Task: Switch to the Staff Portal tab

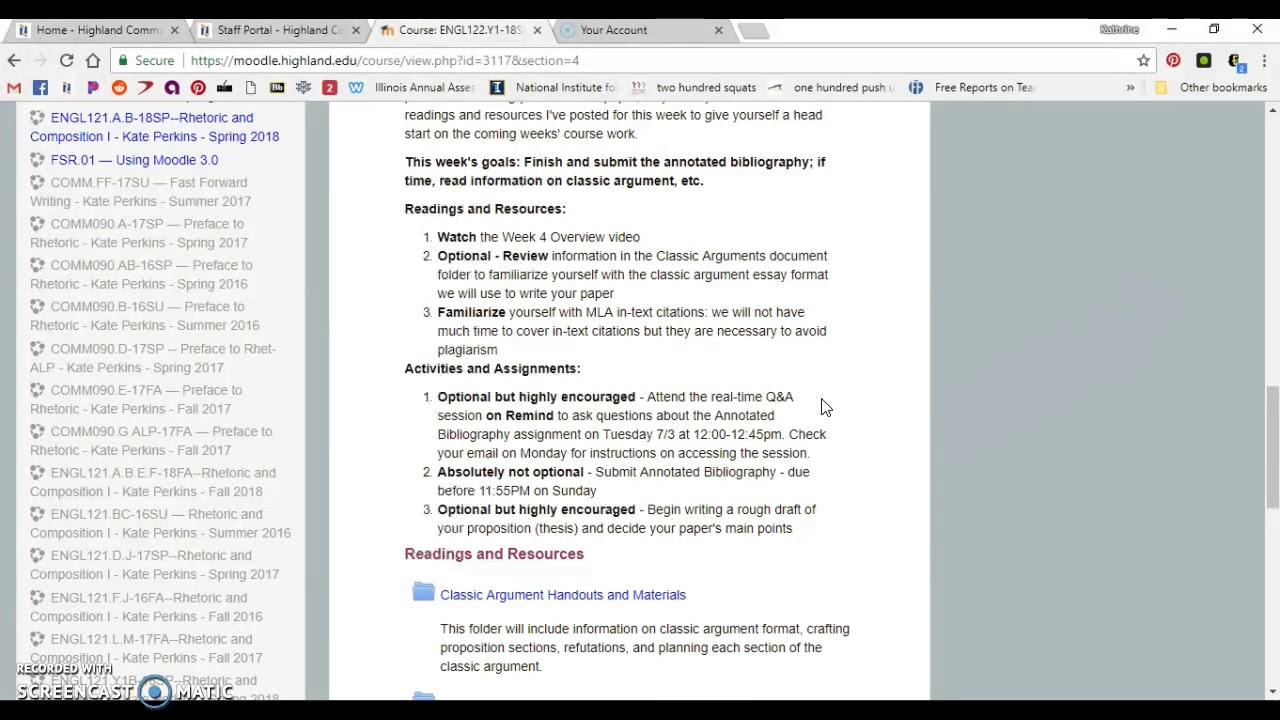Action: (279, 30)
